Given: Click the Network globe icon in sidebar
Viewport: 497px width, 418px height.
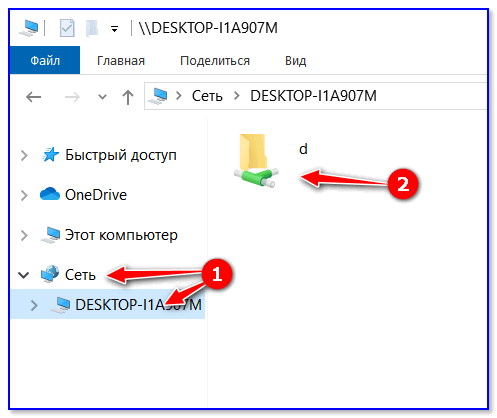Looking at the screenshot, I should [50, 274].
